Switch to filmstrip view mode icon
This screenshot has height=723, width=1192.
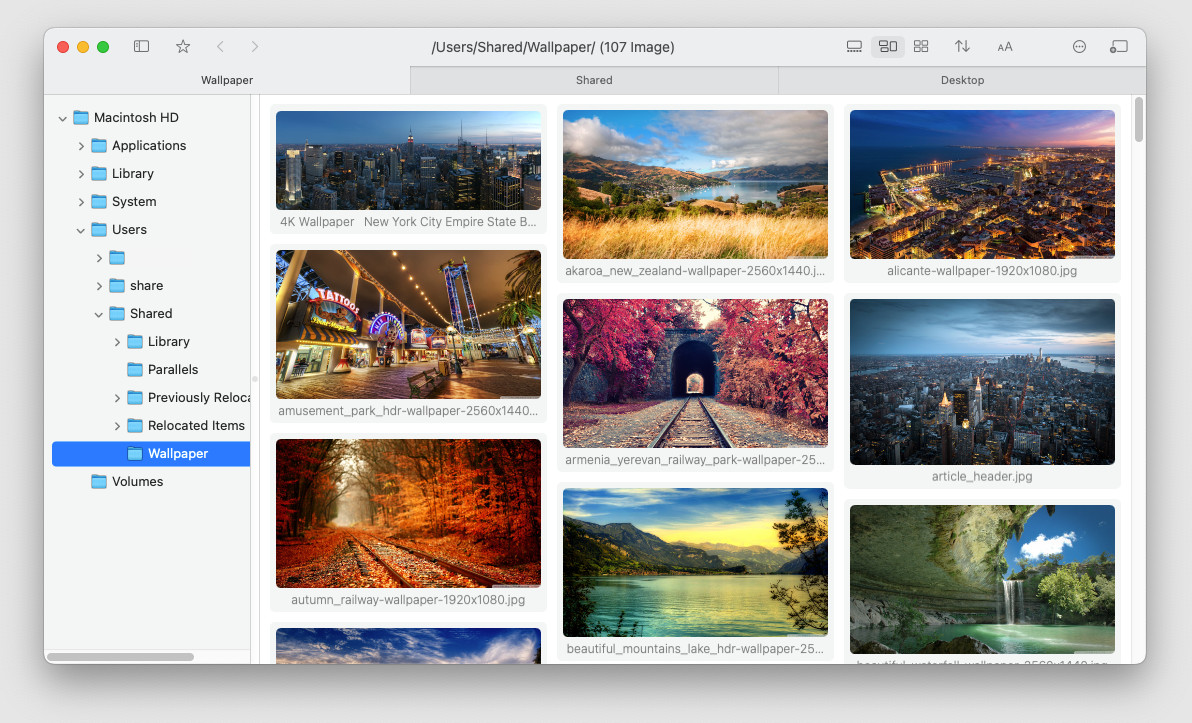tap(854, 46)
